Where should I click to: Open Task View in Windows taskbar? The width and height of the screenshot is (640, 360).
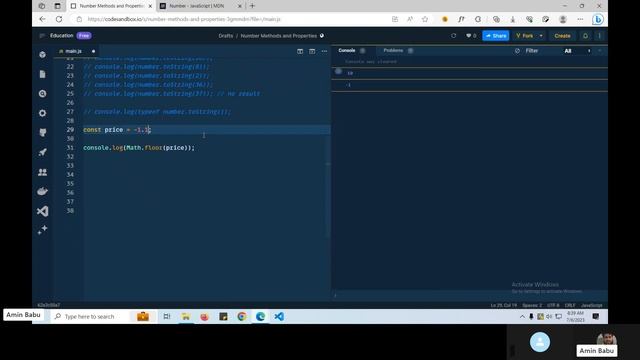tap(167, 316)
